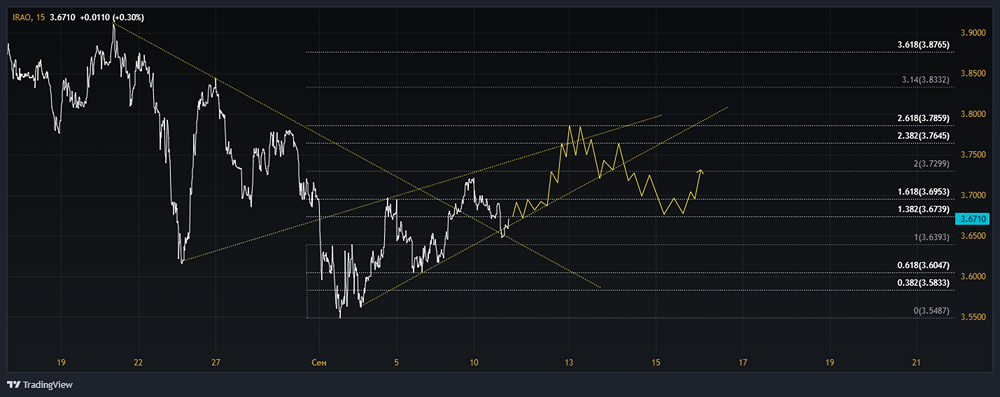The height and width of the screenshot is (397, 1000).
Task: Click the 0.382(3.5833) Fibonacci label
Action: click(923, 282)
